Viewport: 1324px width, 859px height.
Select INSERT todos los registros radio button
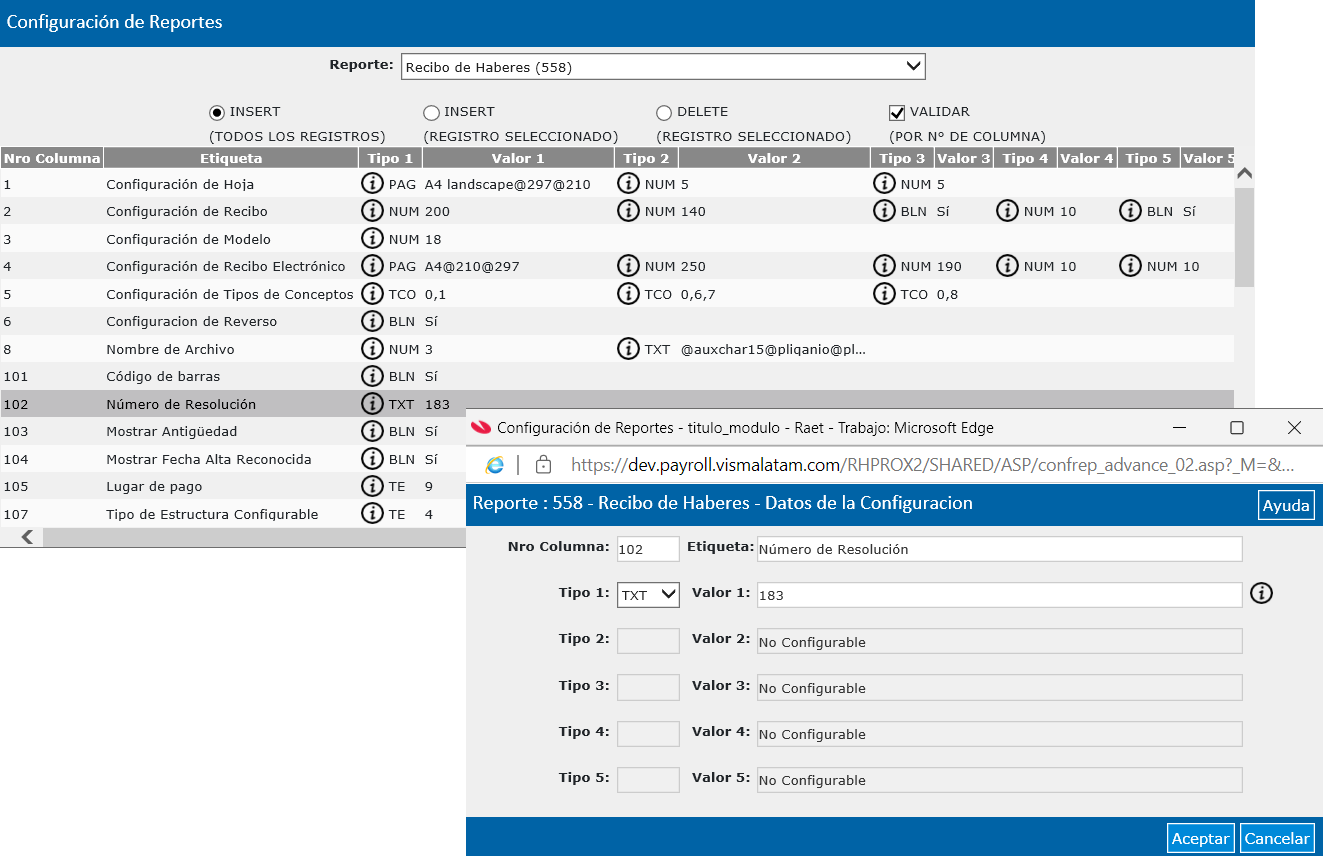[x=216, y=113]
